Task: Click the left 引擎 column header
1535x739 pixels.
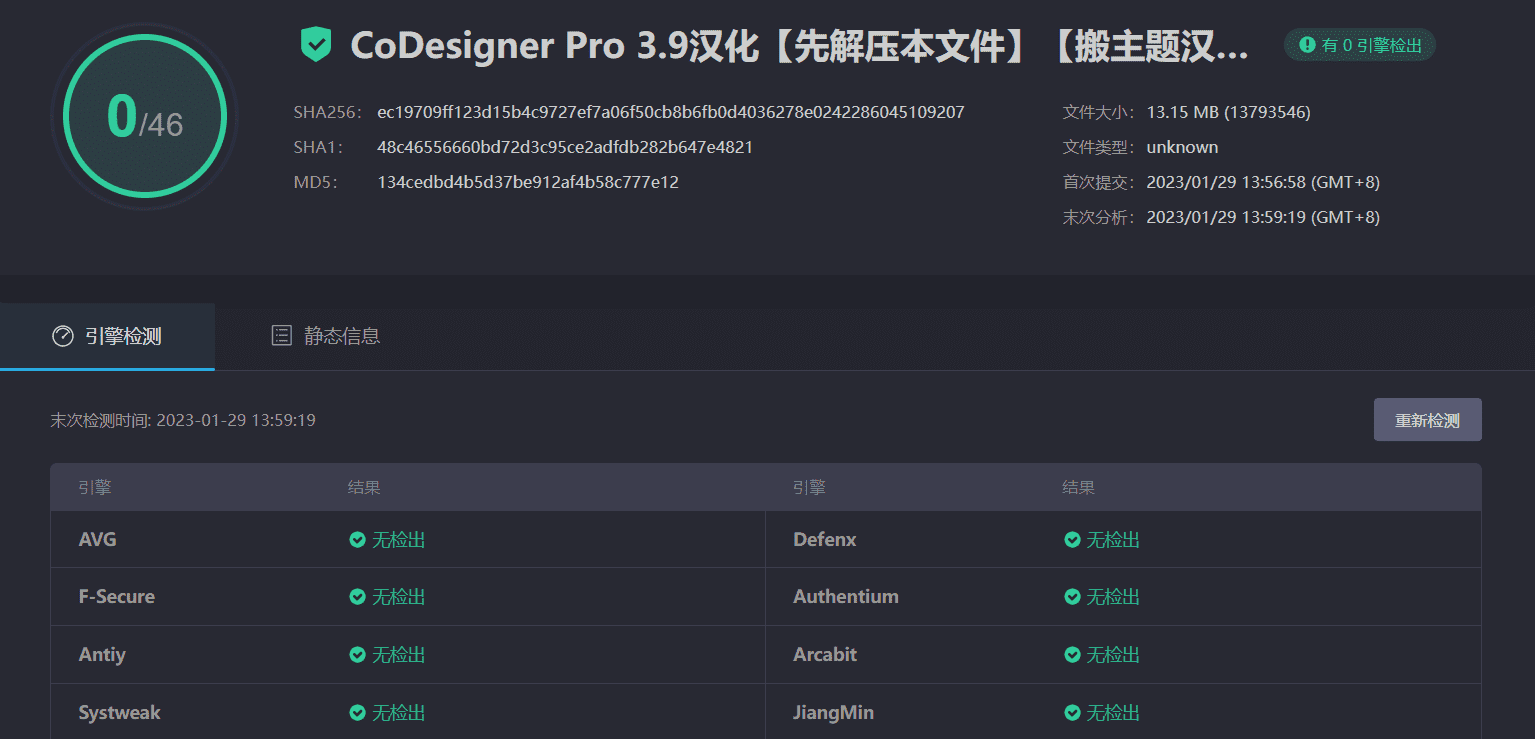Action: 95,488
